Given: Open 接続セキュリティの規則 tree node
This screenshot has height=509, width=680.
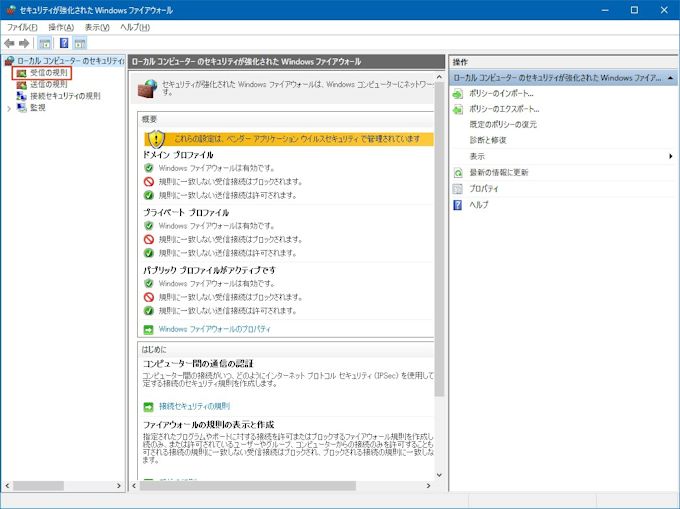Looking at the screenshot, I should pyautogui.click(x=65, y=96).
